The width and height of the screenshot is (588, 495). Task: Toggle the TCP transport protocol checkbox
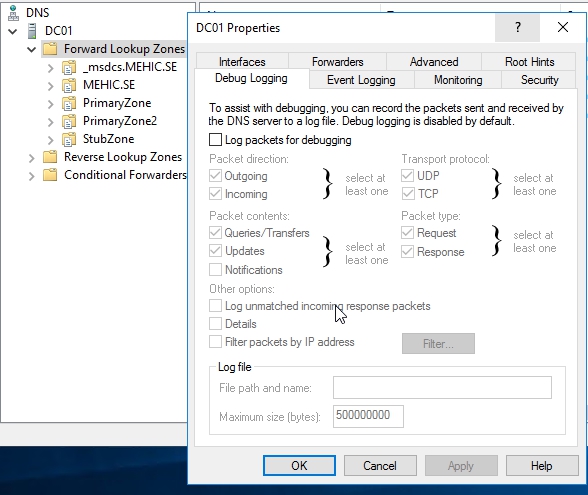click(407, 194)
